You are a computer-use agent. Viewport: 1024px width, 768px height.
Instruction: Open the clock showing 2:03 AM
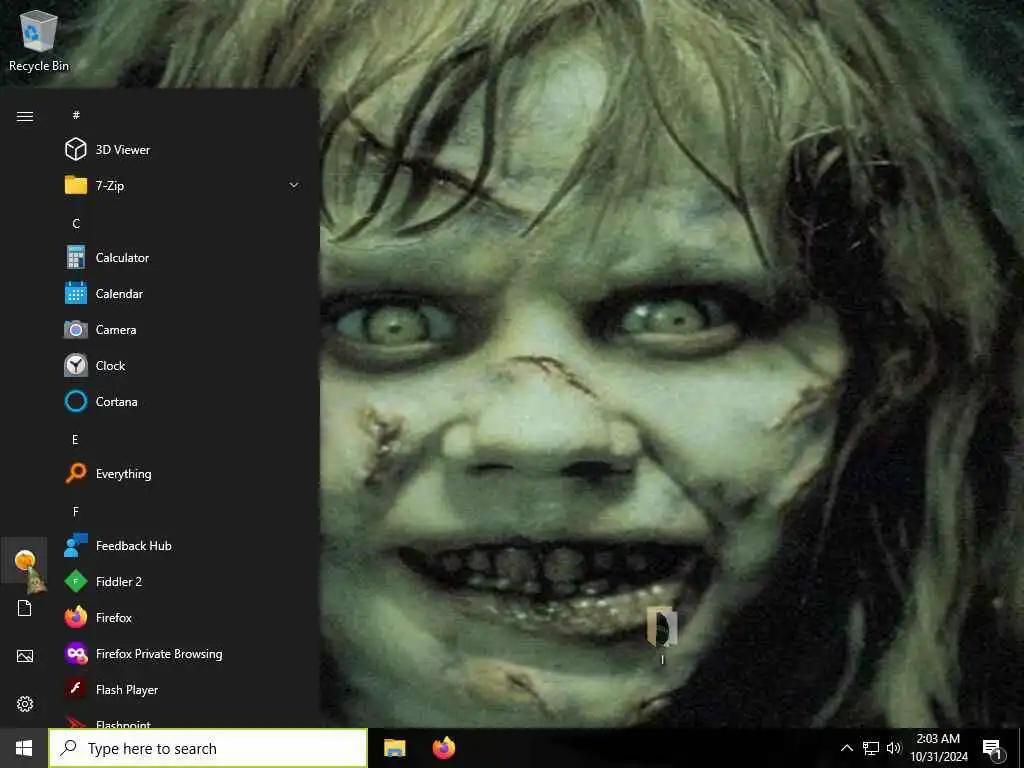coord(938,748)
